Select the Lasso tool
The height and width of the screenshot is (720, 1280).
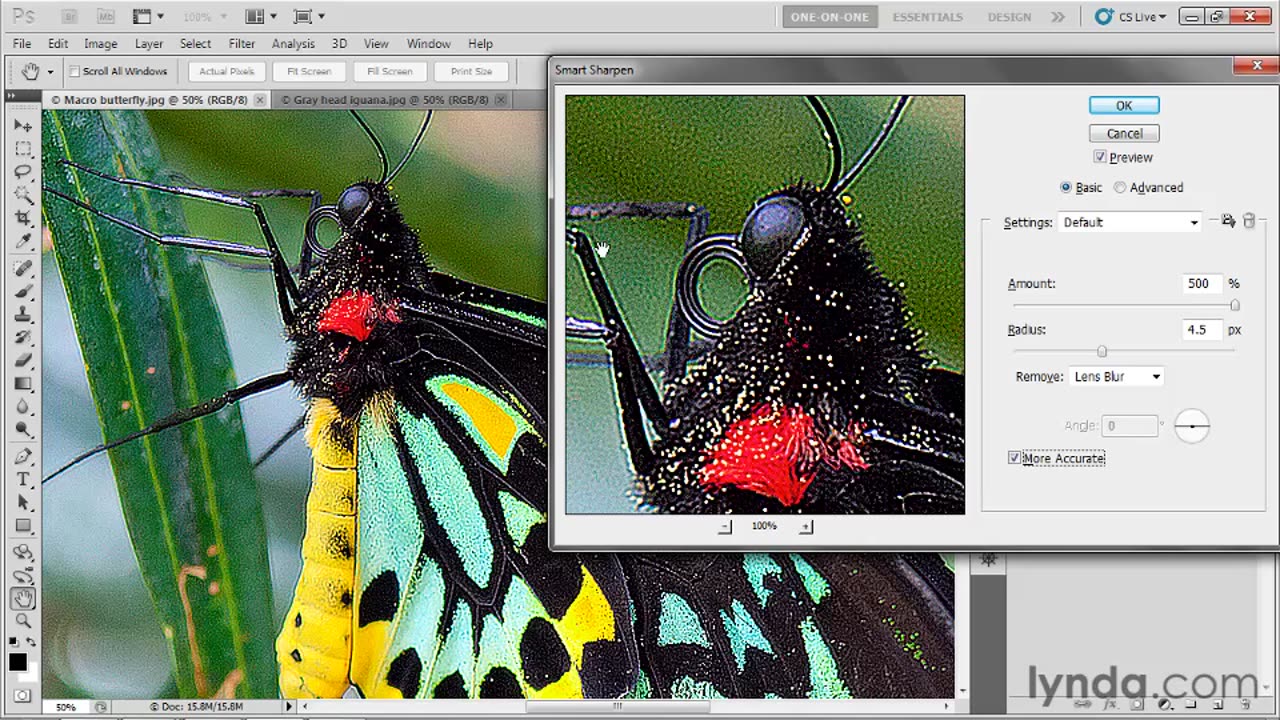pos(23,172)
